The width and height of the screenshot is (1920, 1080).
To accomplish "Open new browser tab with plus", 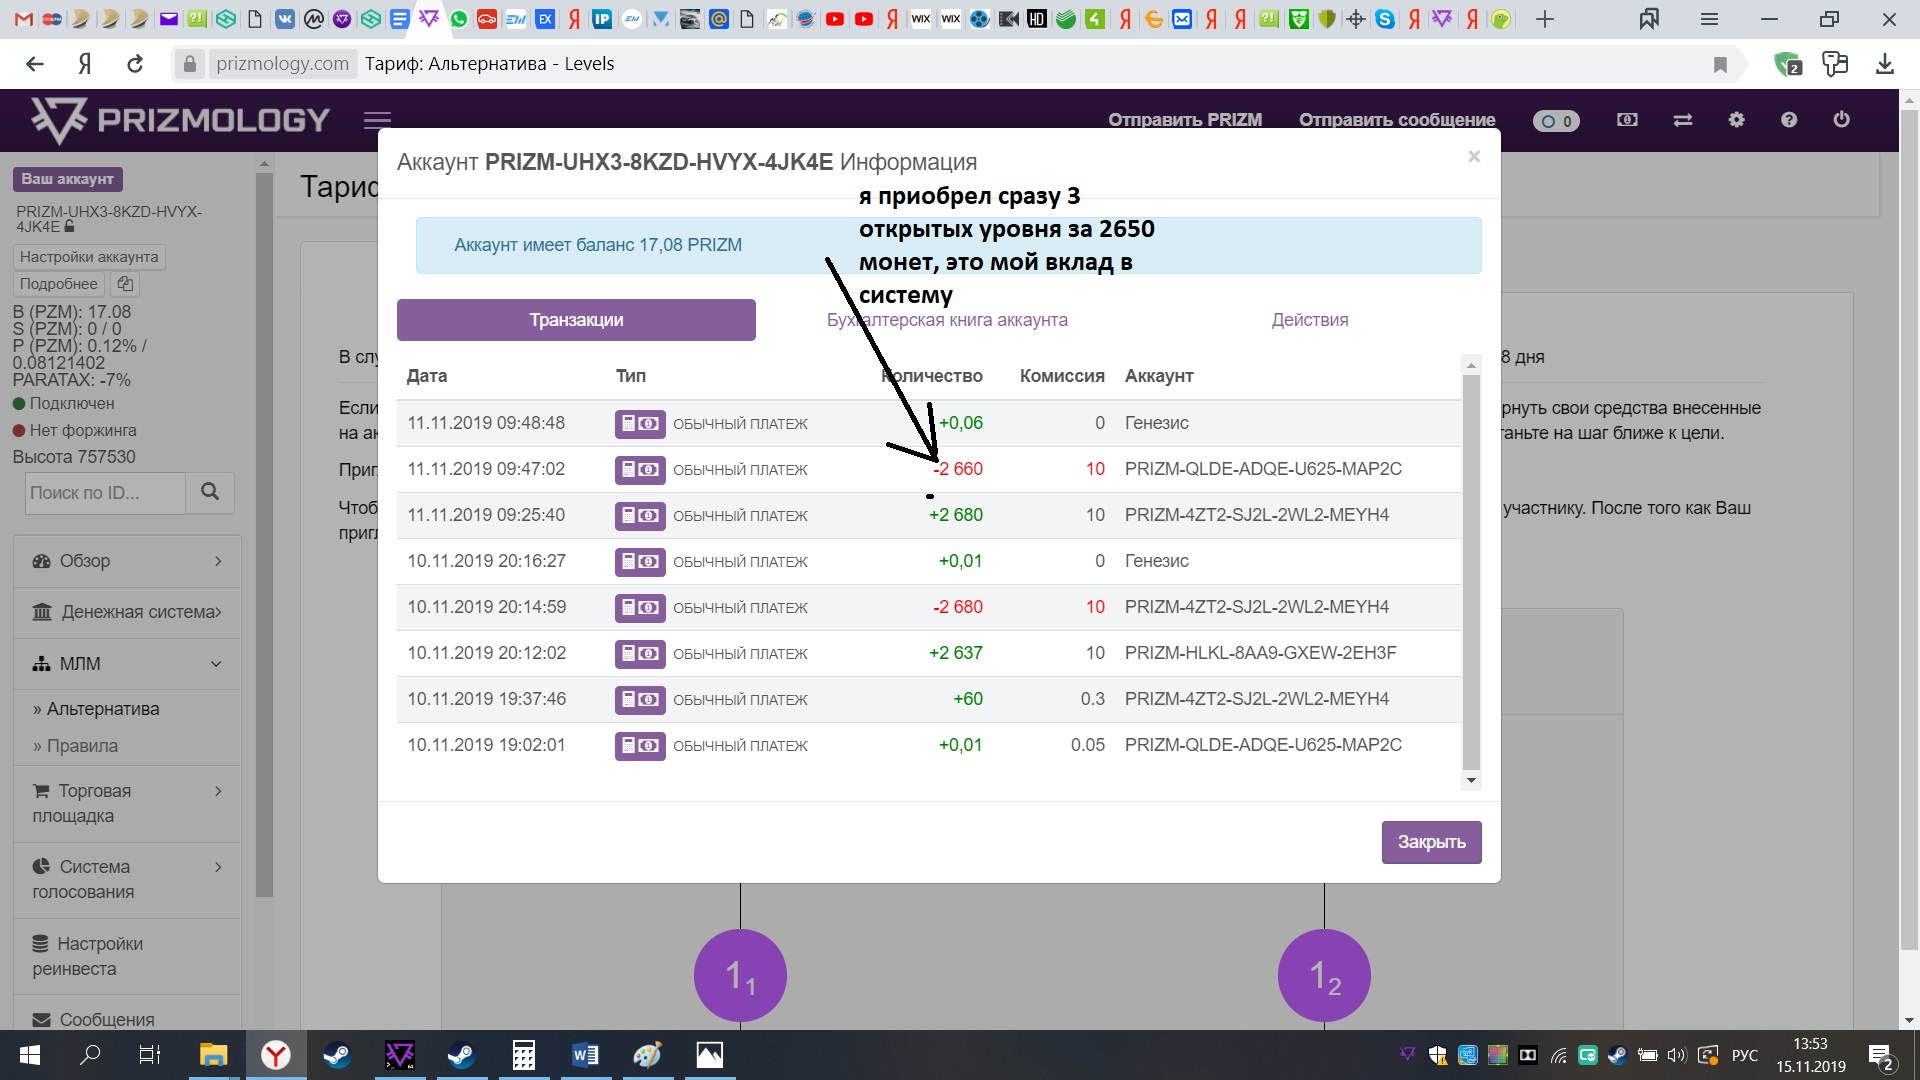I will tap(1544, 19).
